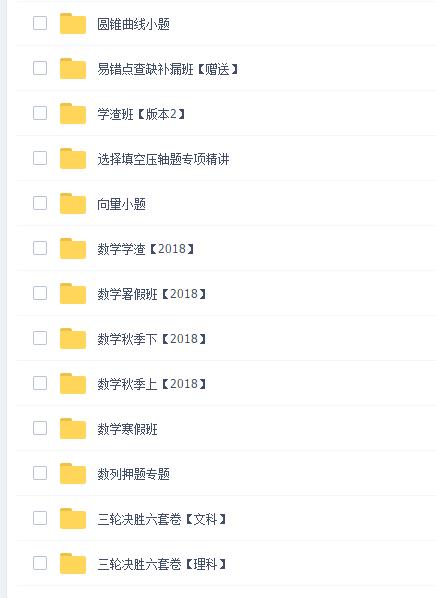436x598 pixels.
Task: Mark the checkbox for 三轮决胜六套卷【理科】
Action: click(x=40, y=563)
